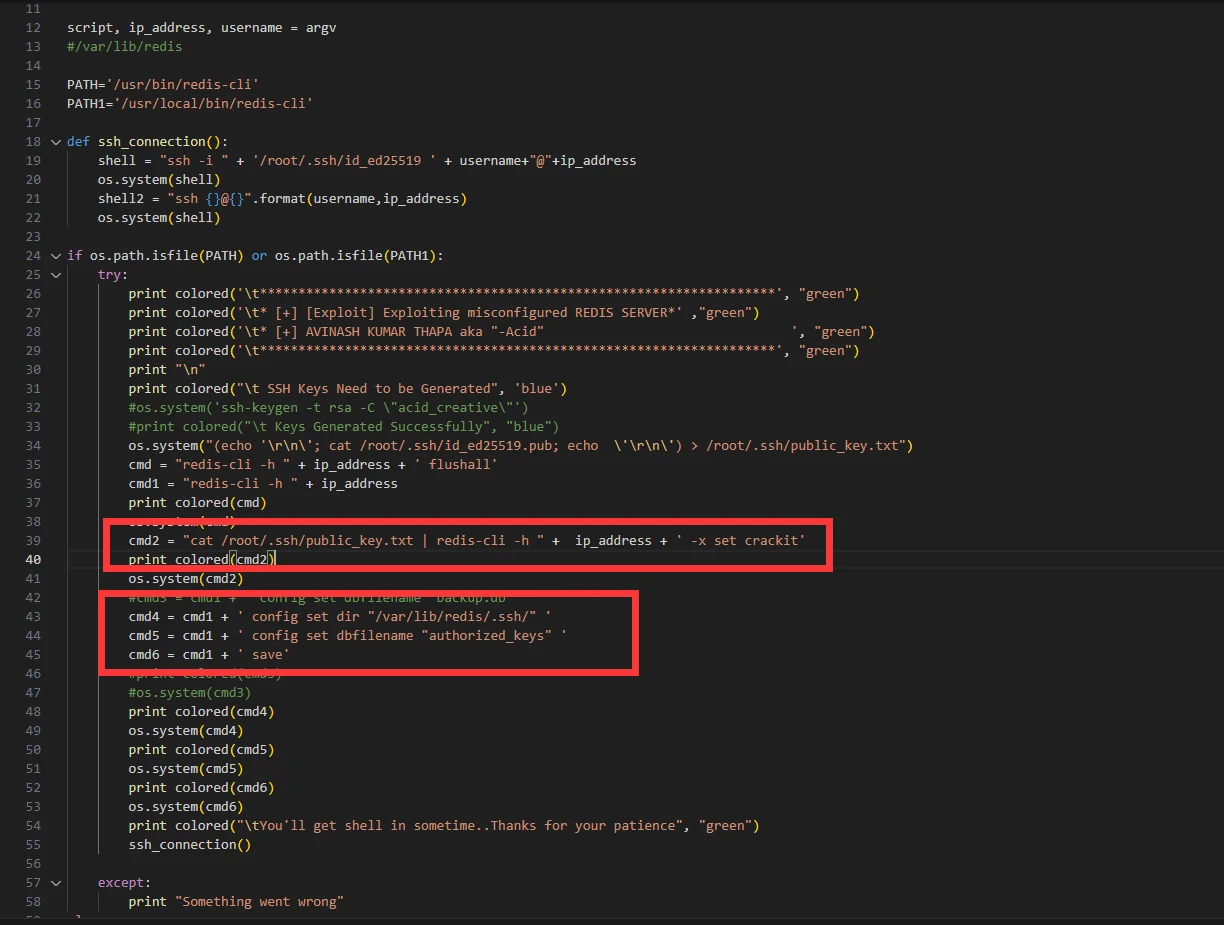Click the 'AVINASH KUMAR THAPA' print line

[x=502, y=331]
